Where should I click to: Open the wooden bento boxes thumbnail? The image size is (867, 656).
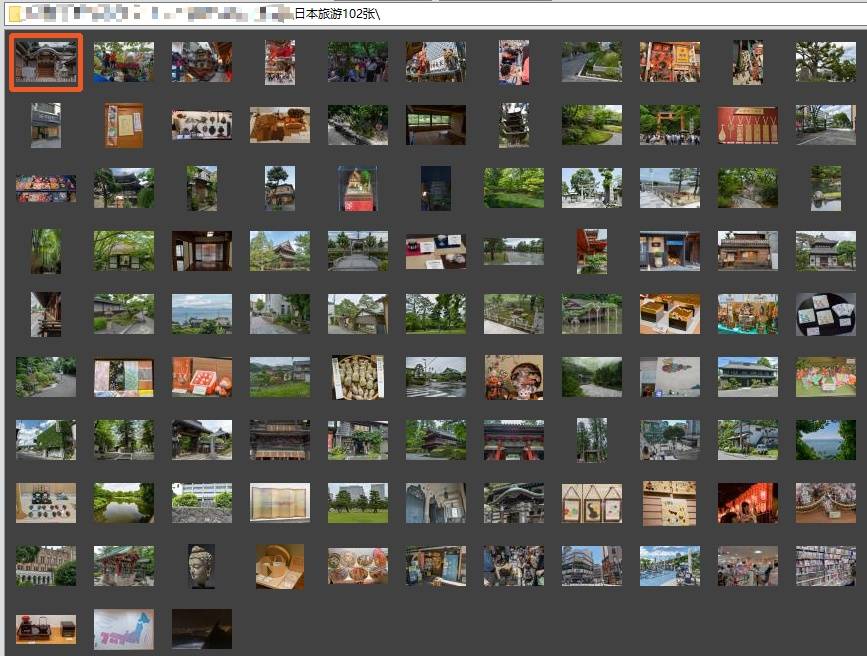[669, 313]
